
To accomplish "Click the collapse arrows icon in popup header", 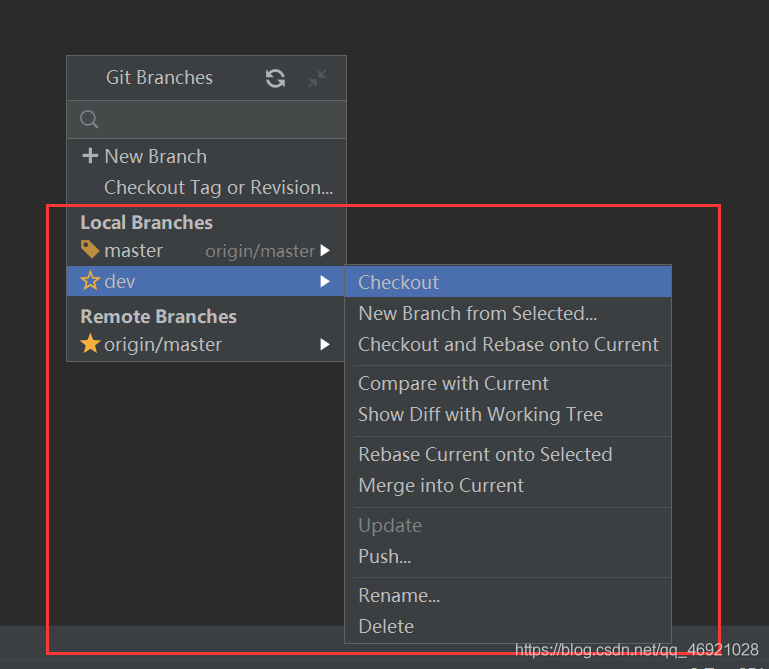I will coord(317,78).
